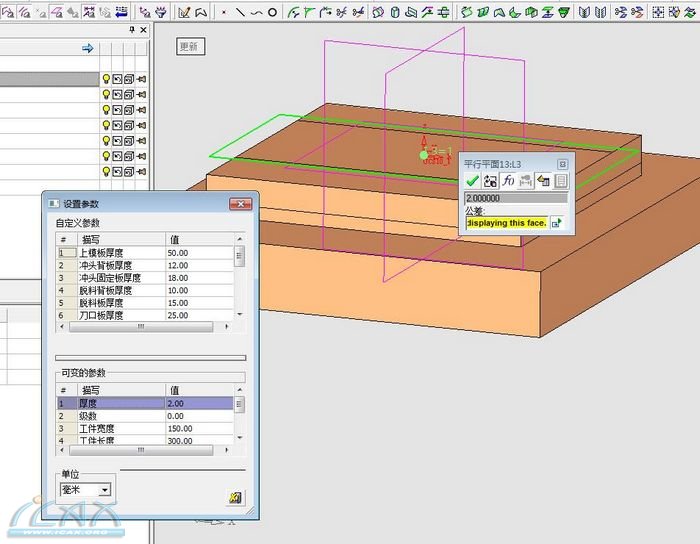Toggle the light bulb visibility in last row
Viewport: 700px width, 544px height.
[x=105, y=170]
